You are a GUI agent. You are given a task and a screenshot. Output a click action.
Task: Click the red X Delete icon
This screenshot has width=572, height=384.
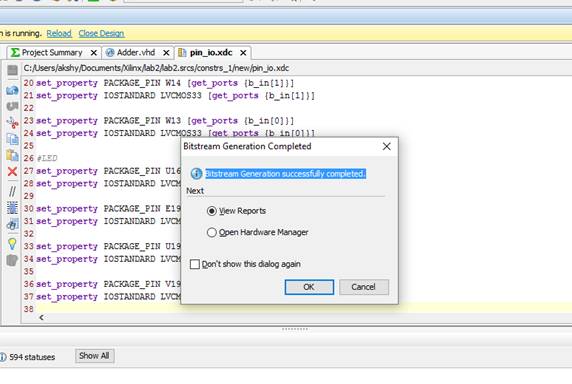[12, 171]
